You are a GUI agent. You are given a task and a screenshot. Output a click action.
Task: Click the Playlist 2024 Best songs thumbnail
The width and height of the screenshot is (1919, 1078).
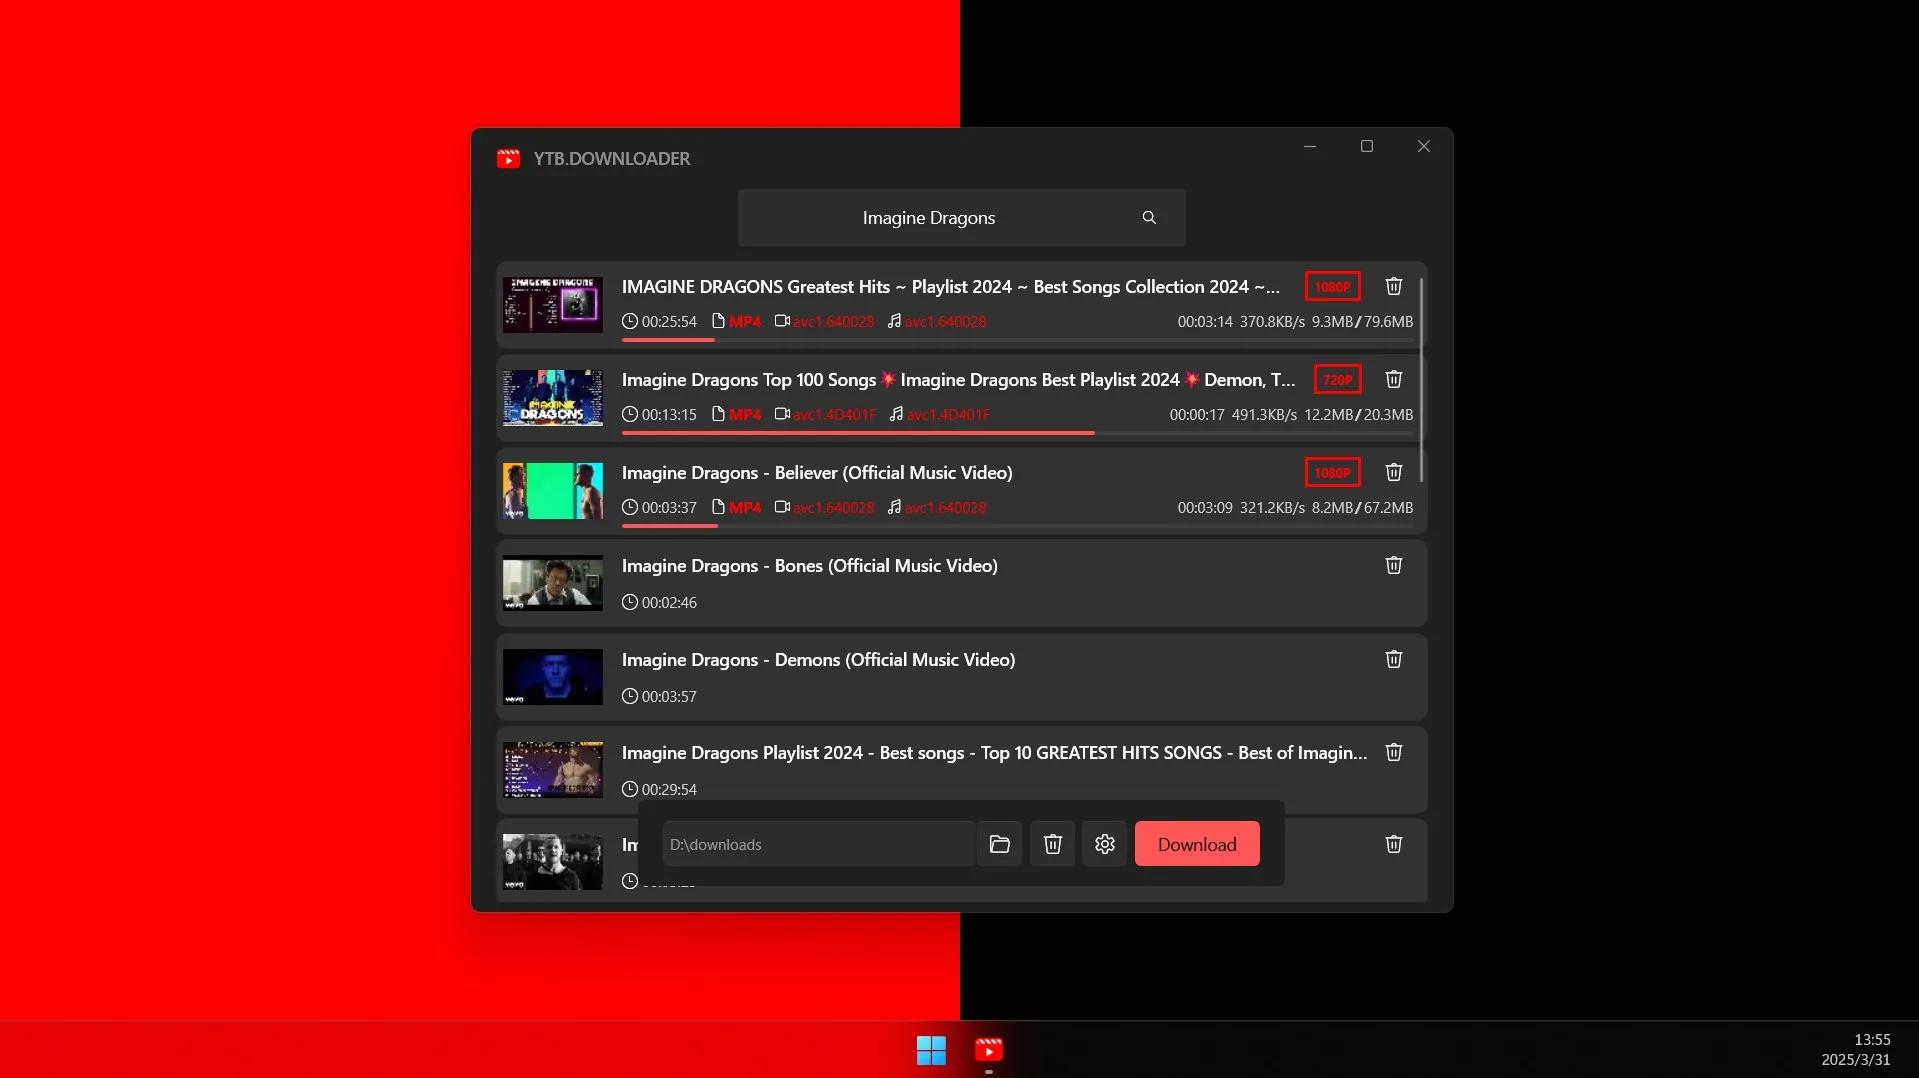click(x=552, y=770)
